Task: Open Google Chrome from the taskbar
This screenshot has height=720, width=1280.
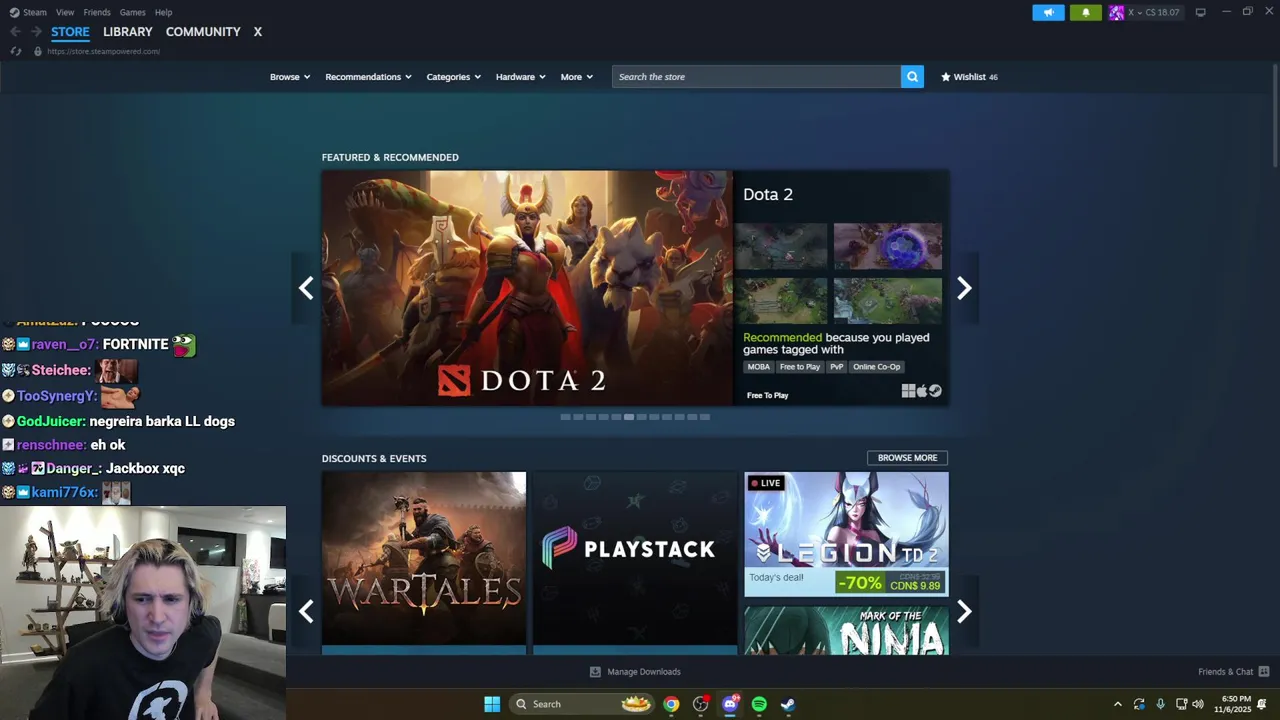Action: 671,704
